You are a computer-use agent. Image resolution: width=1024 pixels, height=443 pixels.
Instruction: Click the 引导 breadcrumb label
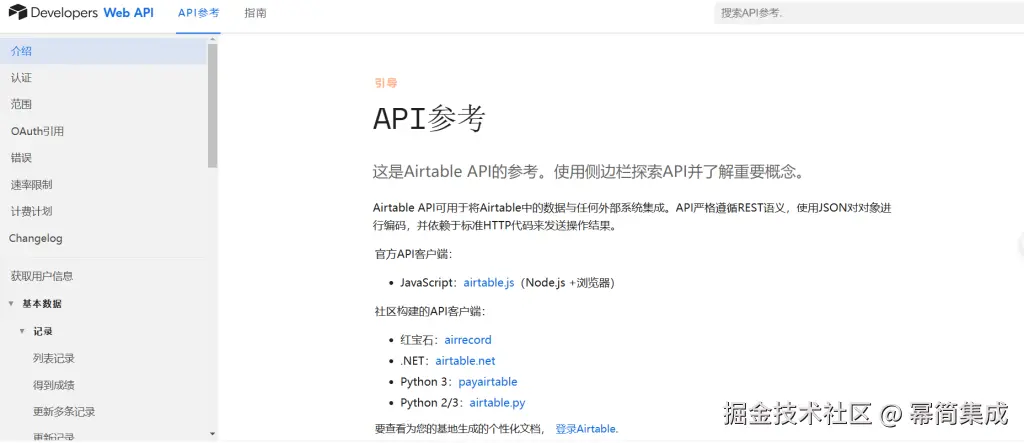tap(385, 83)
